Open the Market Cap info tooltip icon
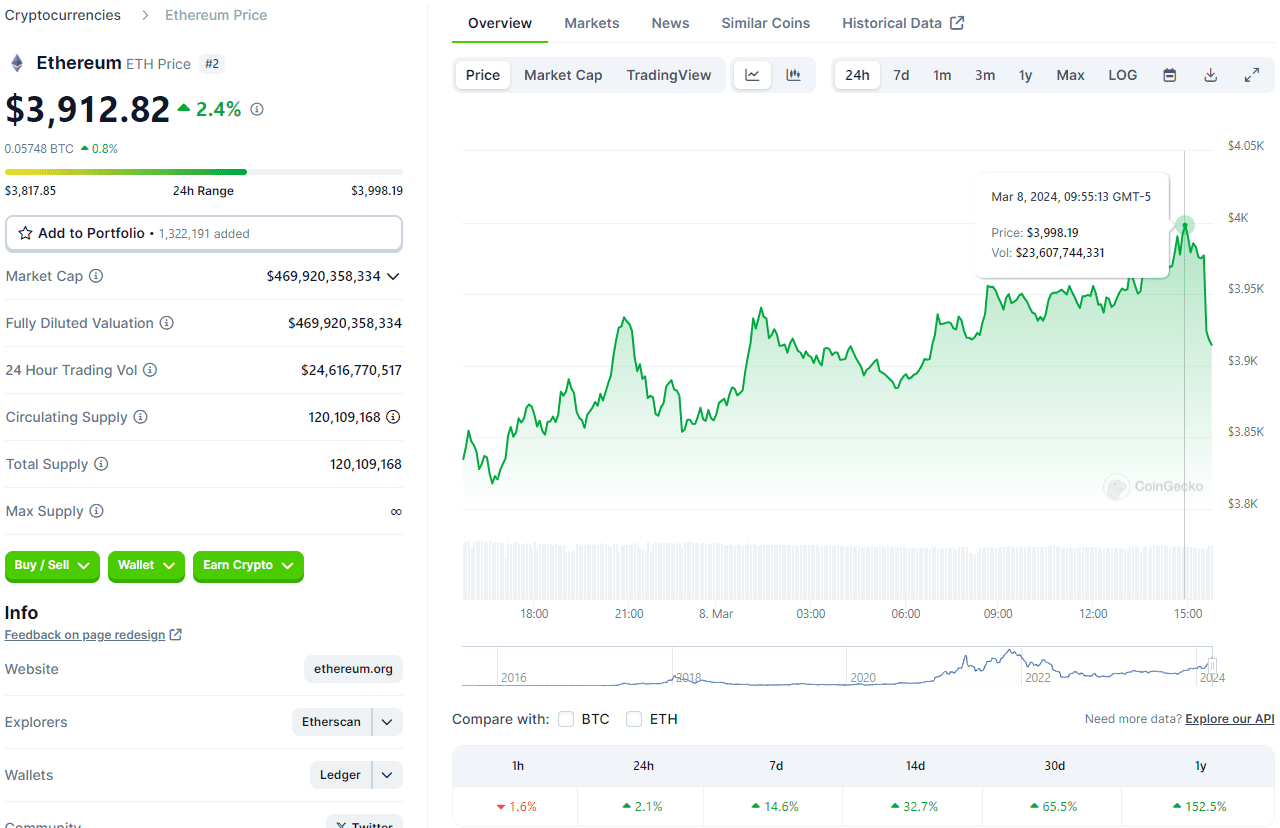Screen dimensions: 1280x828 click(96, 276)
